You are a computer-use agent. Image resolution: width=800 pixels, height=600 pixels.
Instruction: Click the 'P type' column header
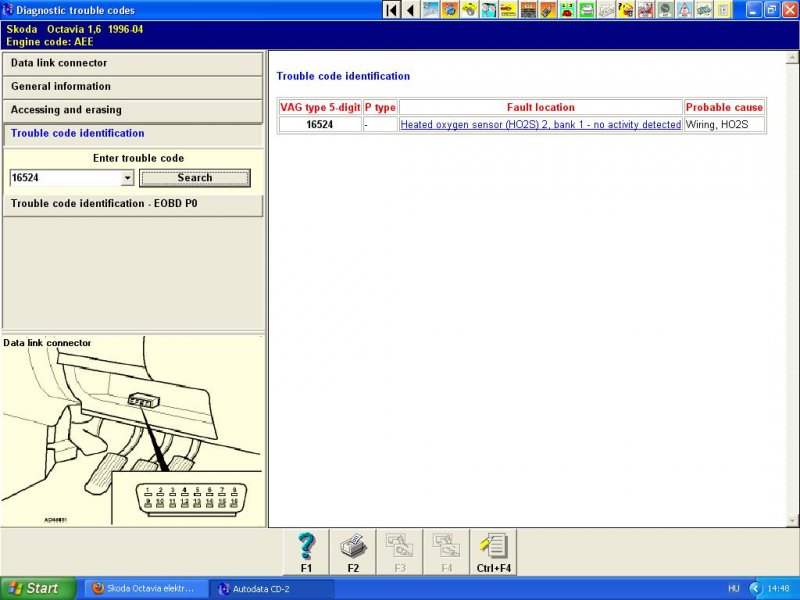[x=380, y=108]
